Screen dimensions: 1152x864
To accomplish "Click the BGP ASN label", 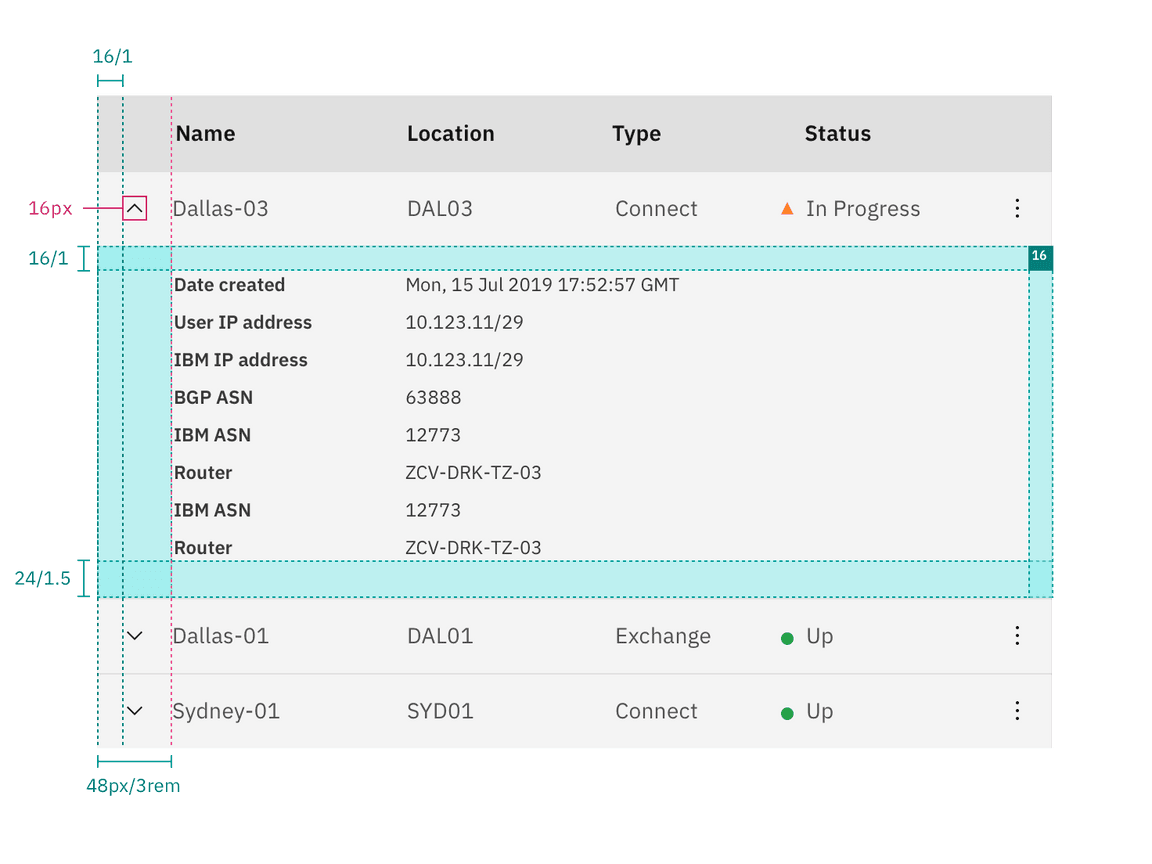I will pos(213,397).
